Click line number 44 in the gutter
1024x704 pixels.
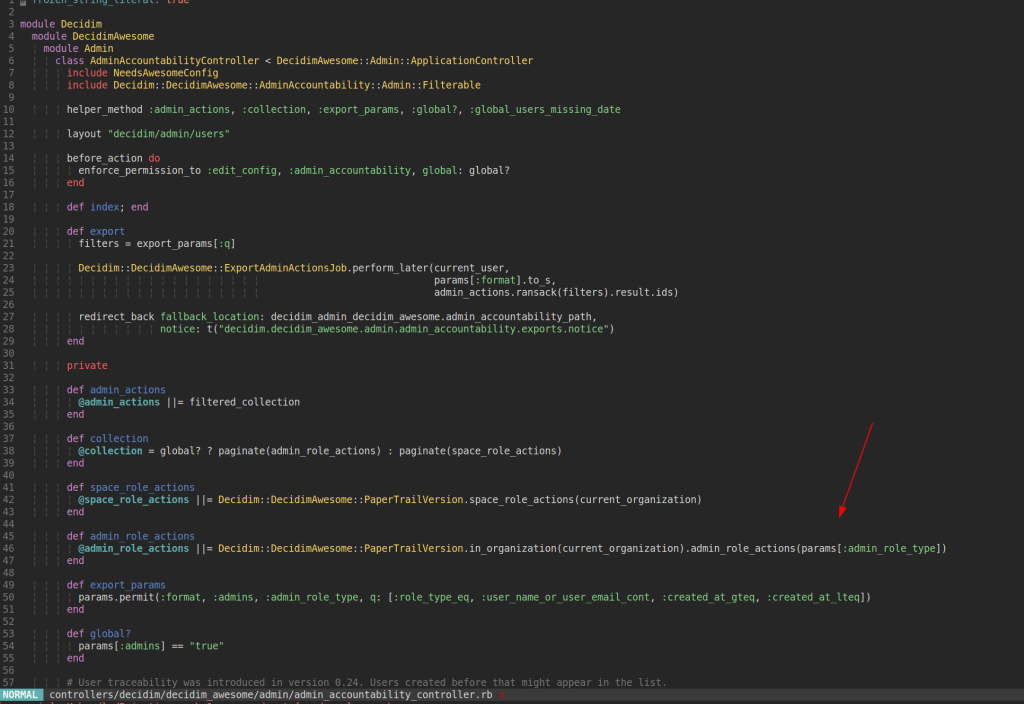[8, 524]
